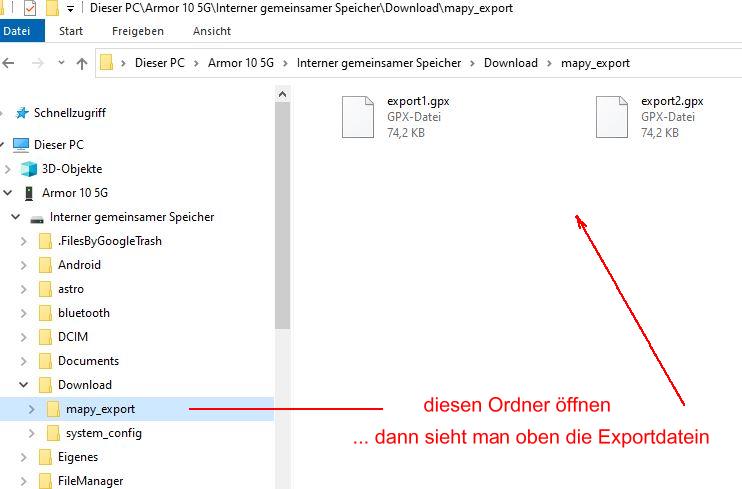Open the Freigeben ribbon tab

click(x=138, y=31)
